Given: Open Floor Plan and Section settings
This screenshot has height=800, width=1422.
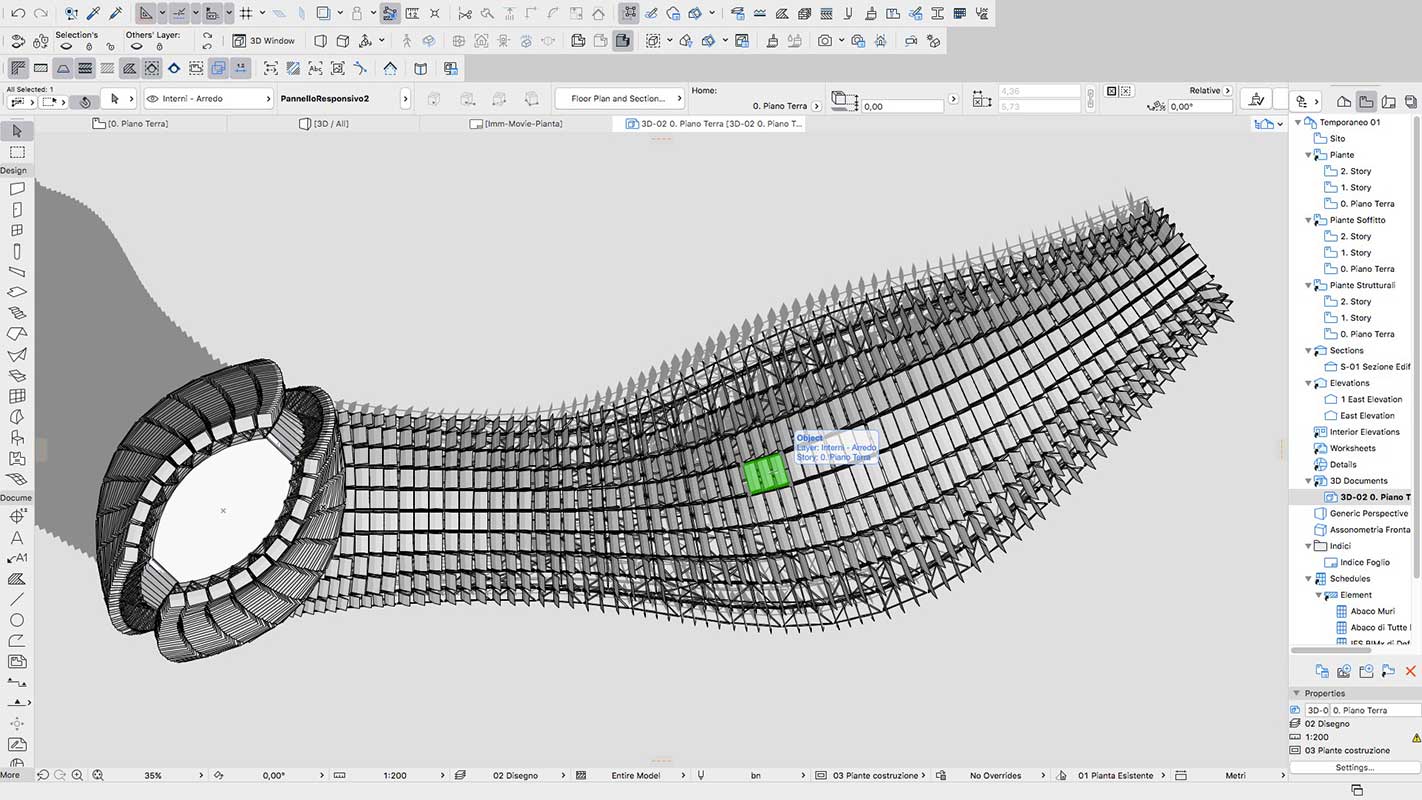Looking at the screenshot, I should (619, 99).
